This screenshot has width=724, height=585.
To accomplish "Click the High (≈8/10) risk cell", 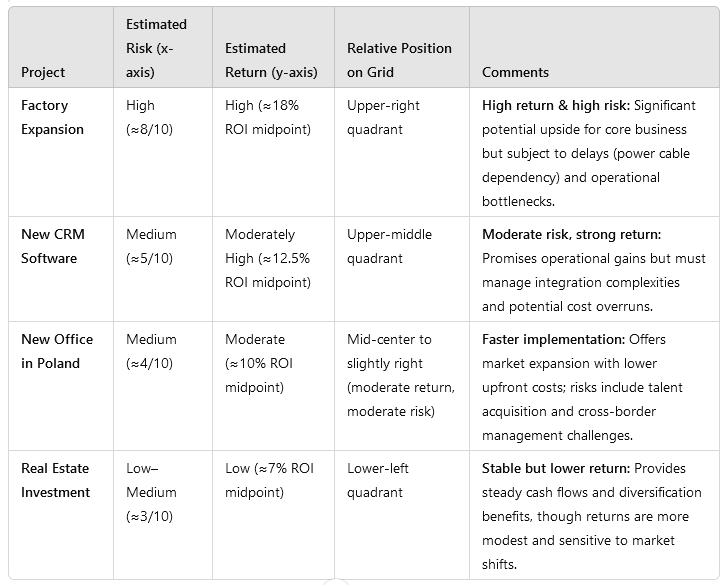I will 151,117.
